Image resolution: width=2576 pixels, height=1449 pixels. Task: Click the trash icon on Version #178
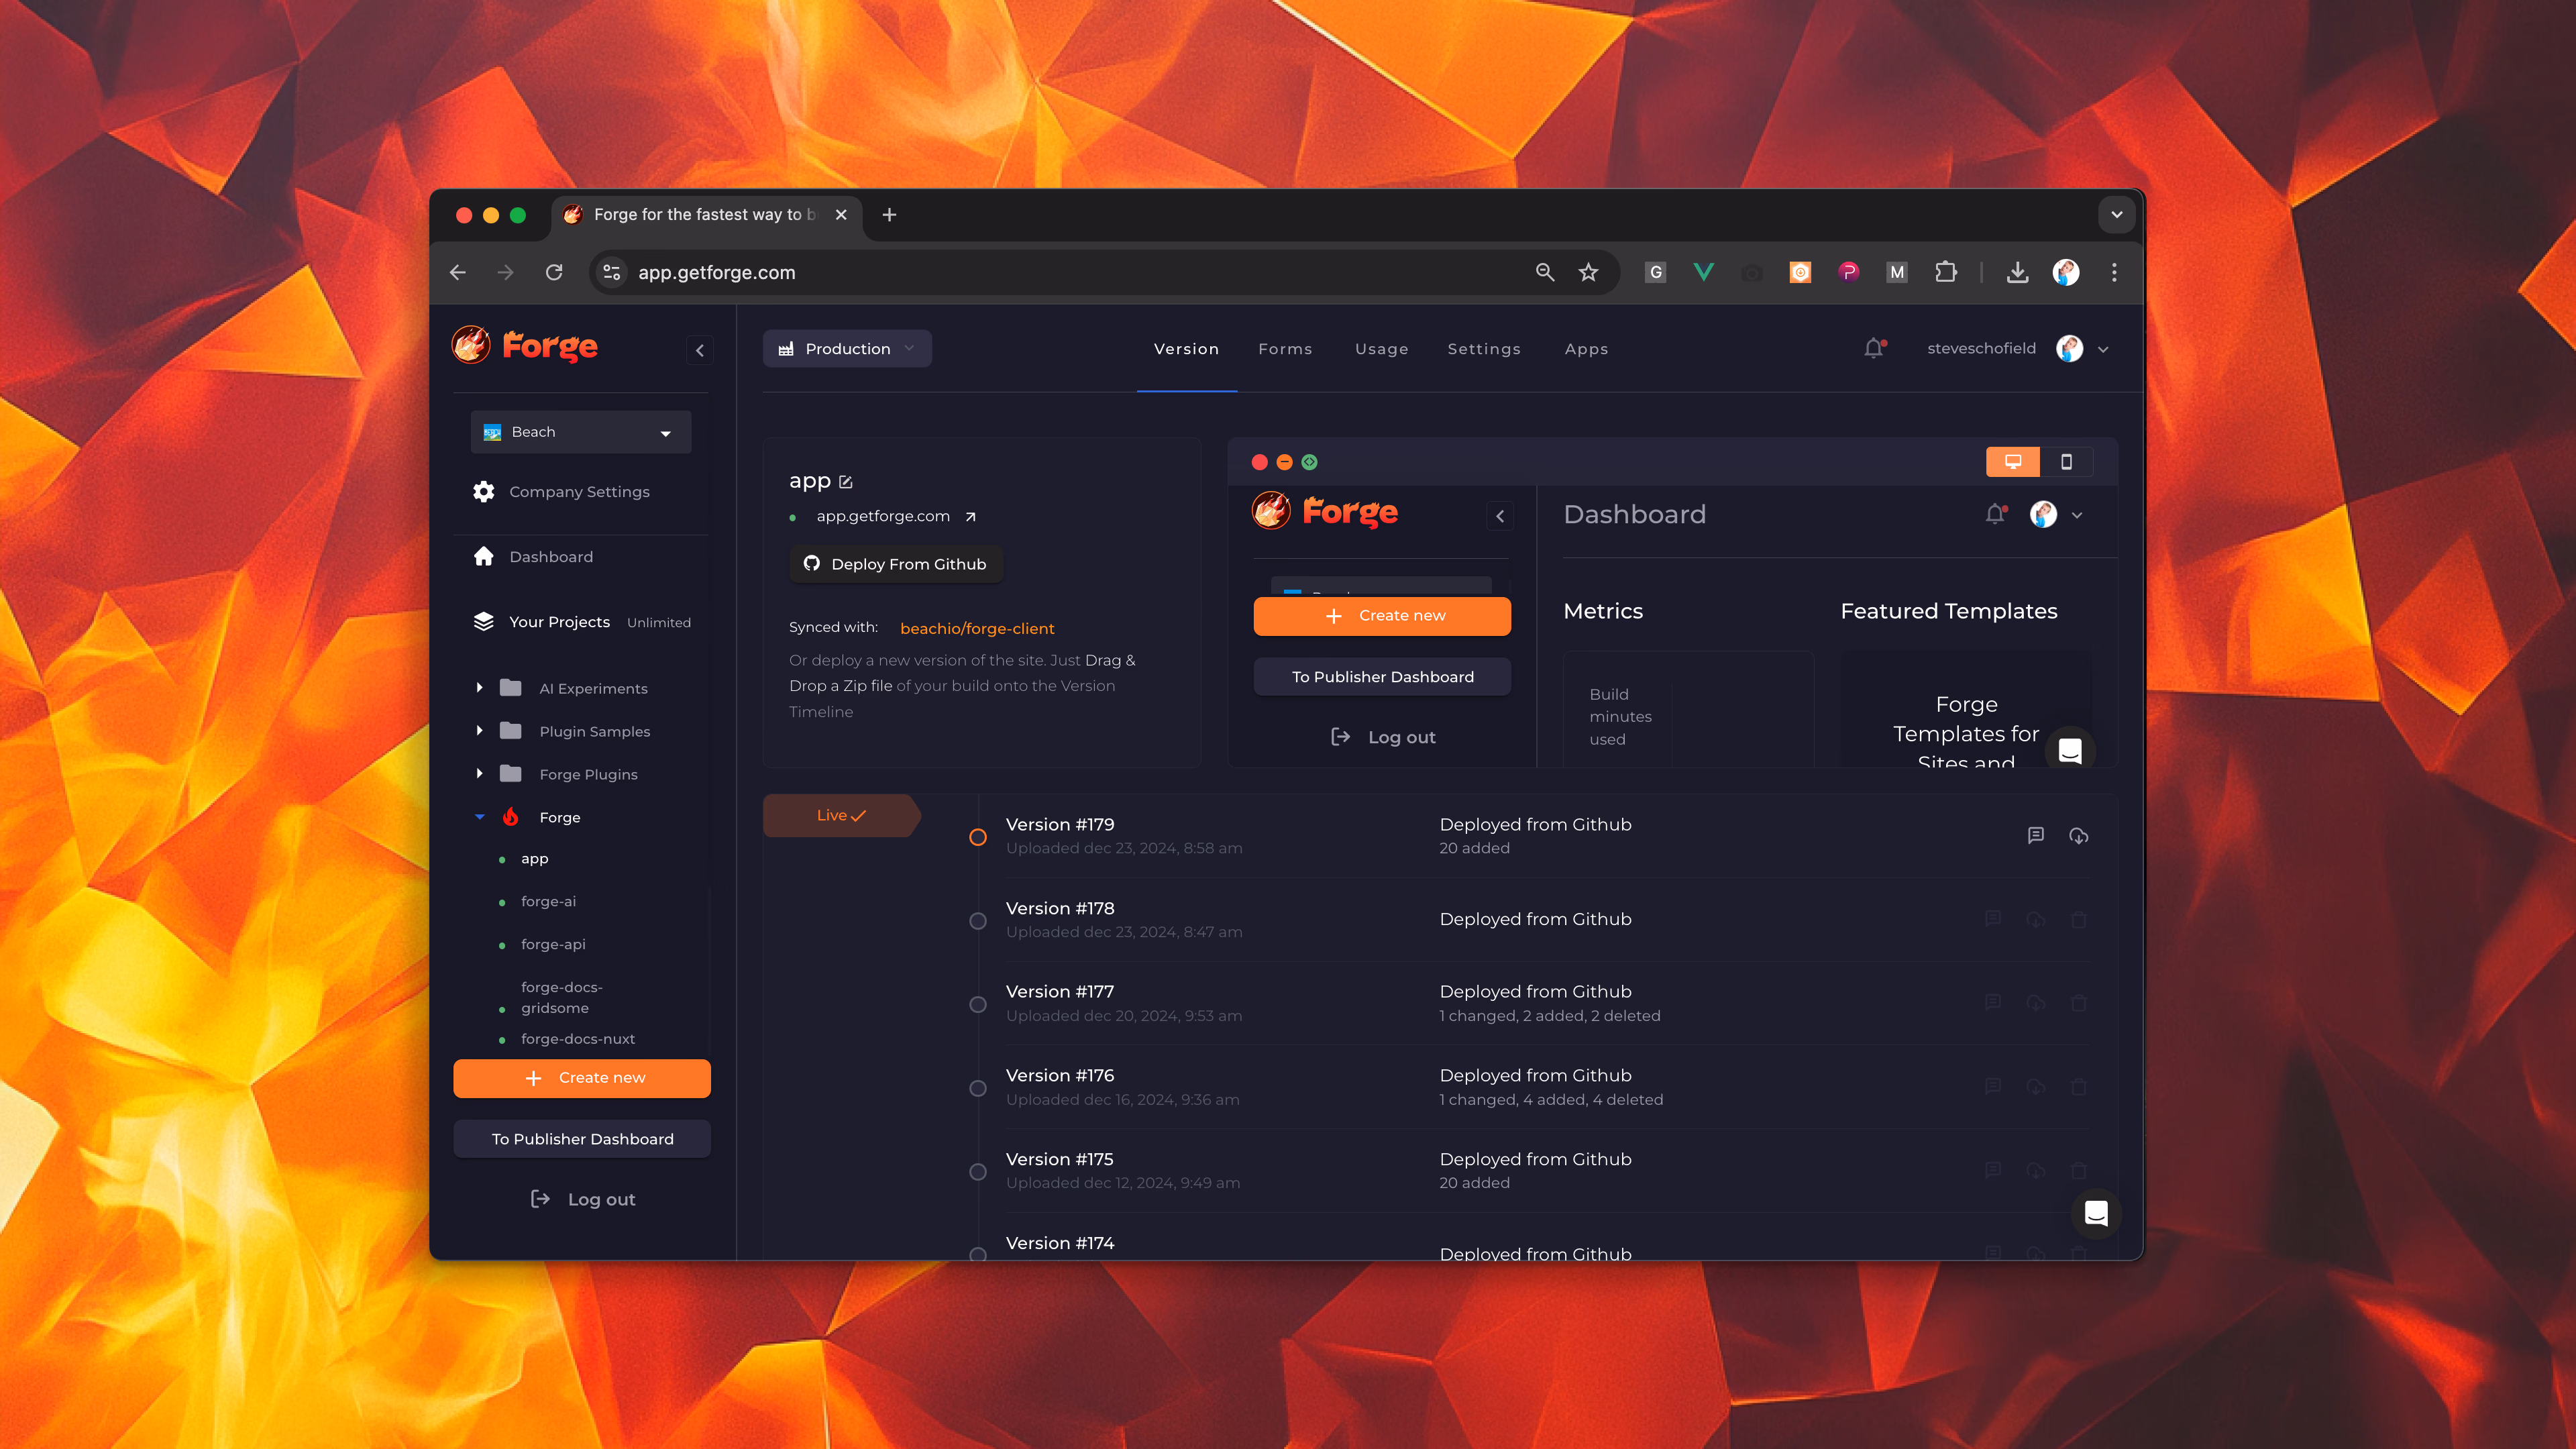coord(2079,919)
